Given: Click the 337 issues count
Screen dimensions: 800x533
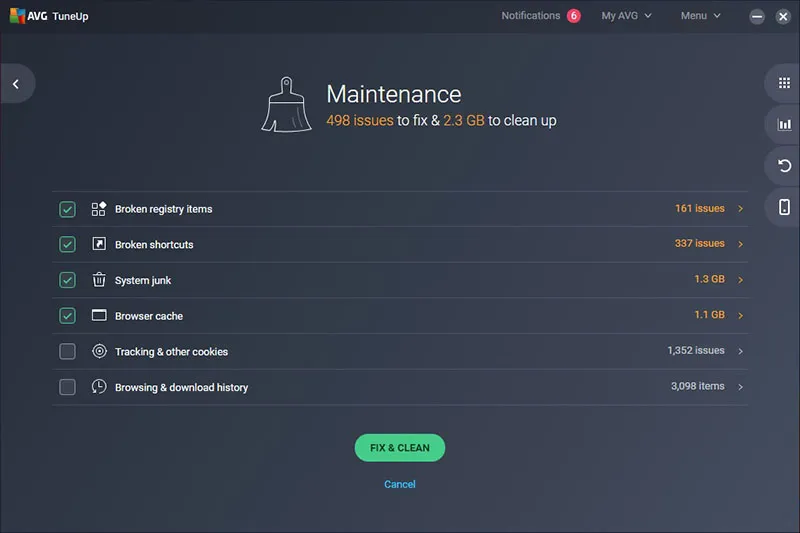Looking at the screenshot, I should pyautogui.click(x=699, y=243).
